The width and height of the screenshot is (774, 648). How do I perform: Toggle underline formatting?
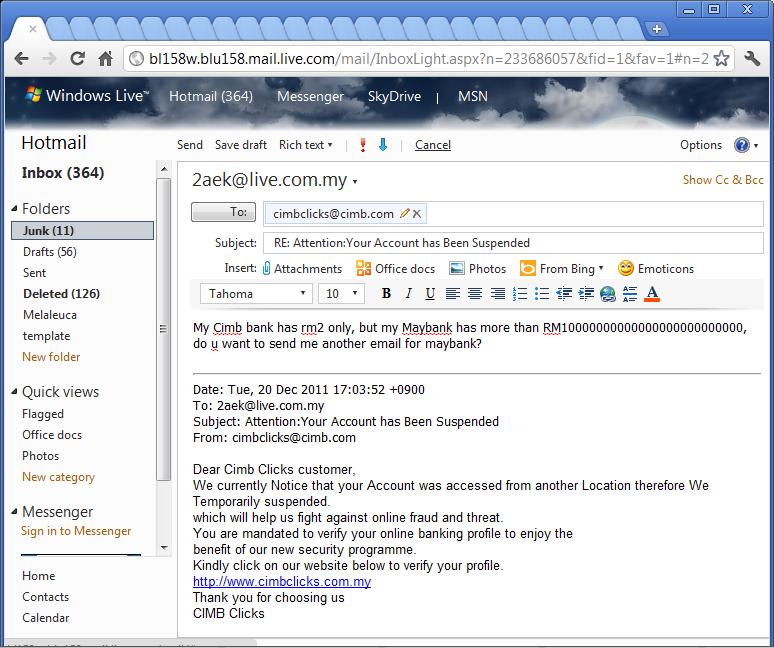tap(430, 294)
